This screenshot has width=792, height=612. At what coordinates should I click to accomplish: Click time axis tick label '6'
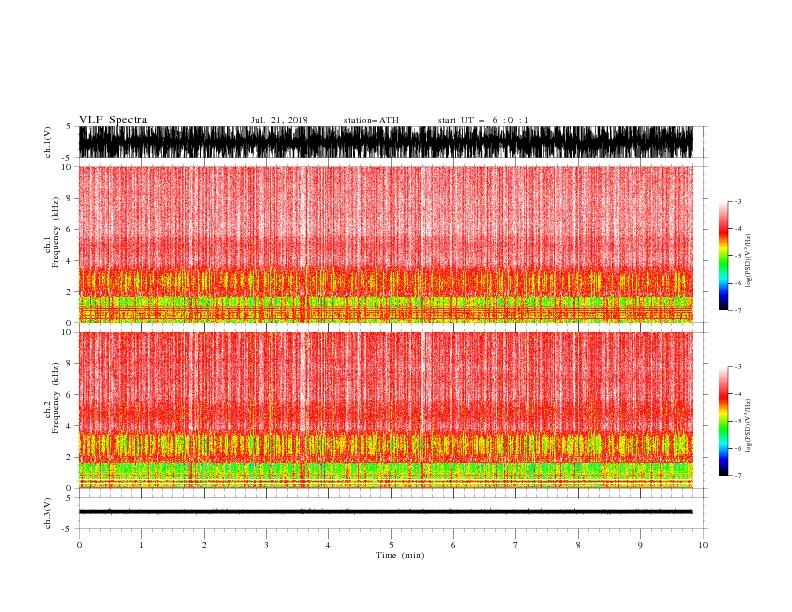pyautogui.click(x=453, y=545)
